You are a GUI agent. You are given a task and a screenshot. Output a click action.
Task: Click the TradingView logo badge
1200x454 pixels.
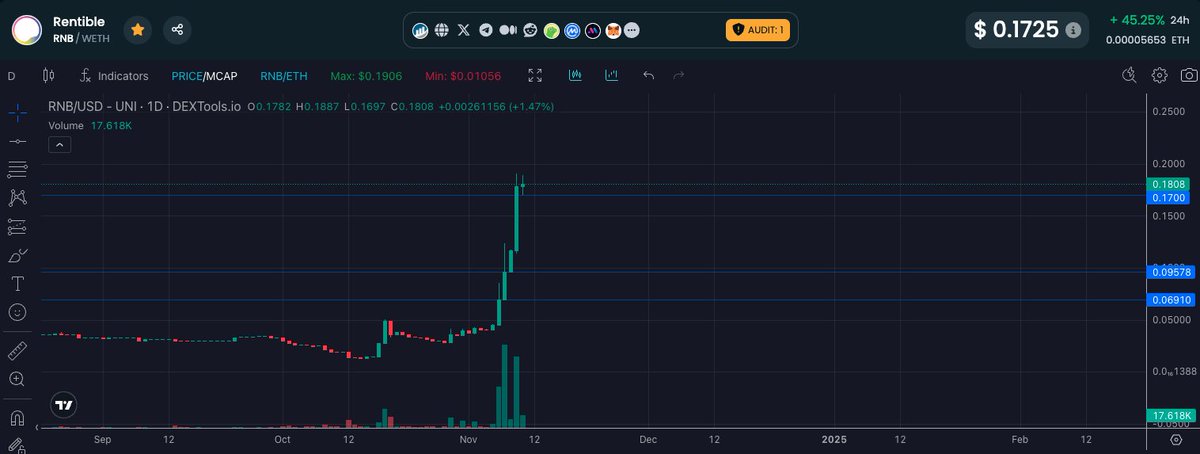[x=64, y=405]
